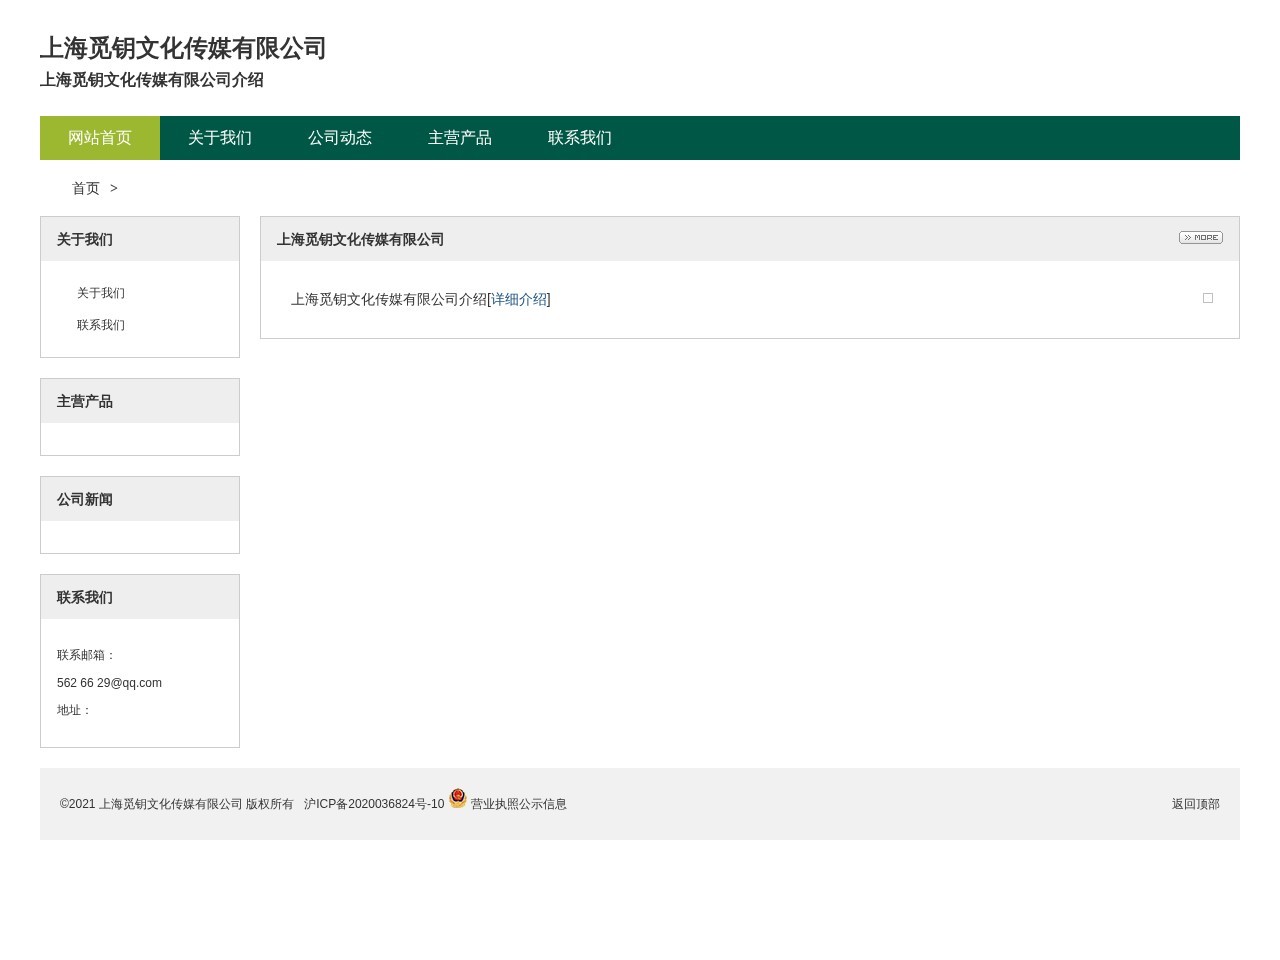This screenshot has height=960, width=1280.
Task: Open the 网站首页 navigation tab
Action: 100,138
